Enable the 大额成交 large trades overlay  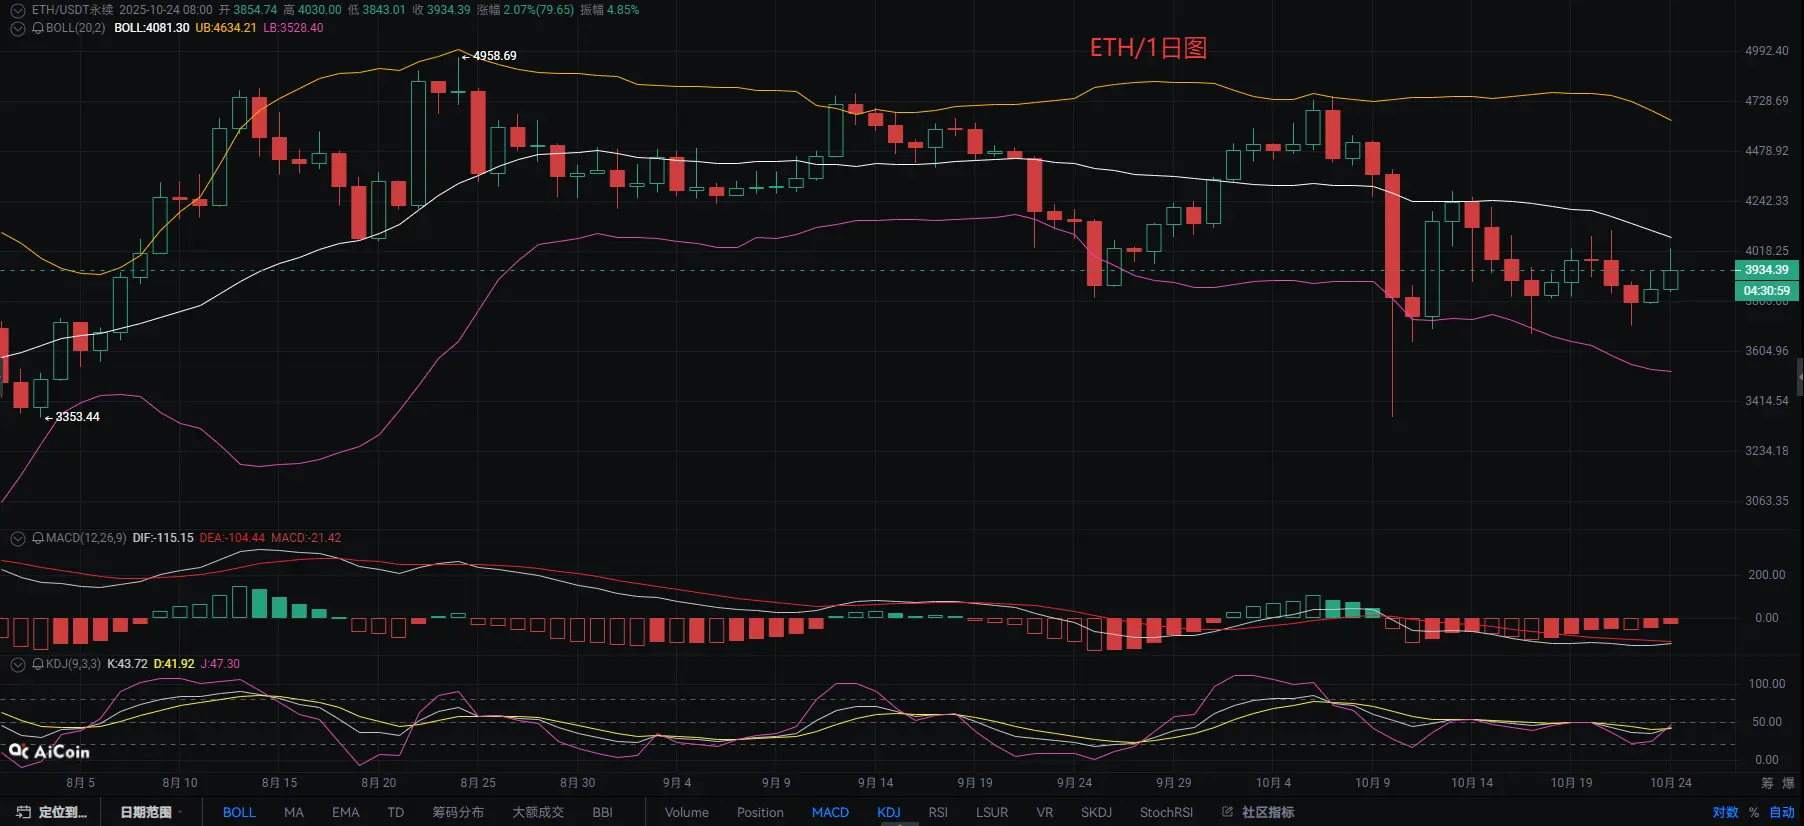tap(538, 812)
